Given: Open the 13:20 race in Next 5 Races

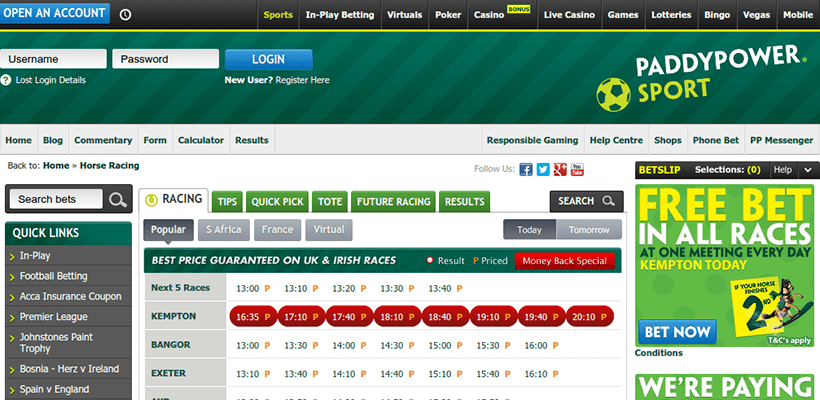Looking at the screenshot, I should (x=349, y=288).
